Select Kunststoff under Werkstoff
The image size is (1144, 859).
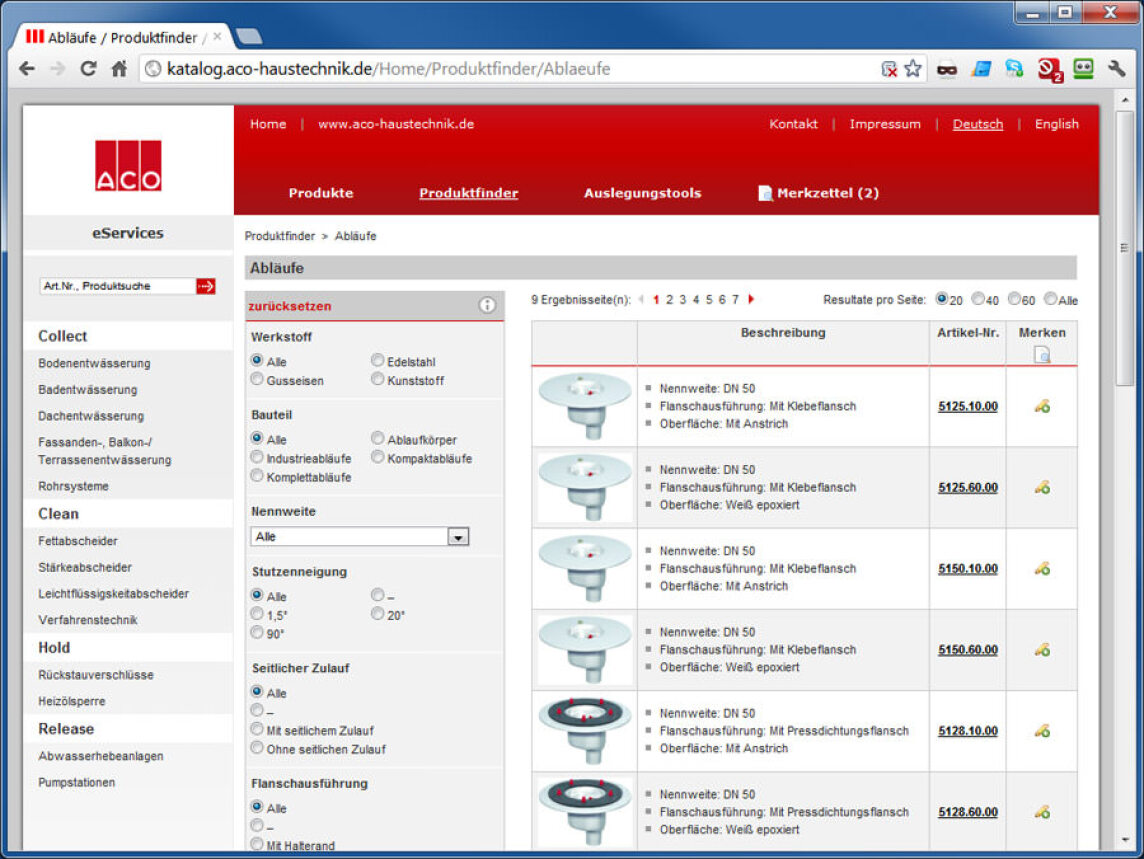pyautogui.click(x=377, y=380)
